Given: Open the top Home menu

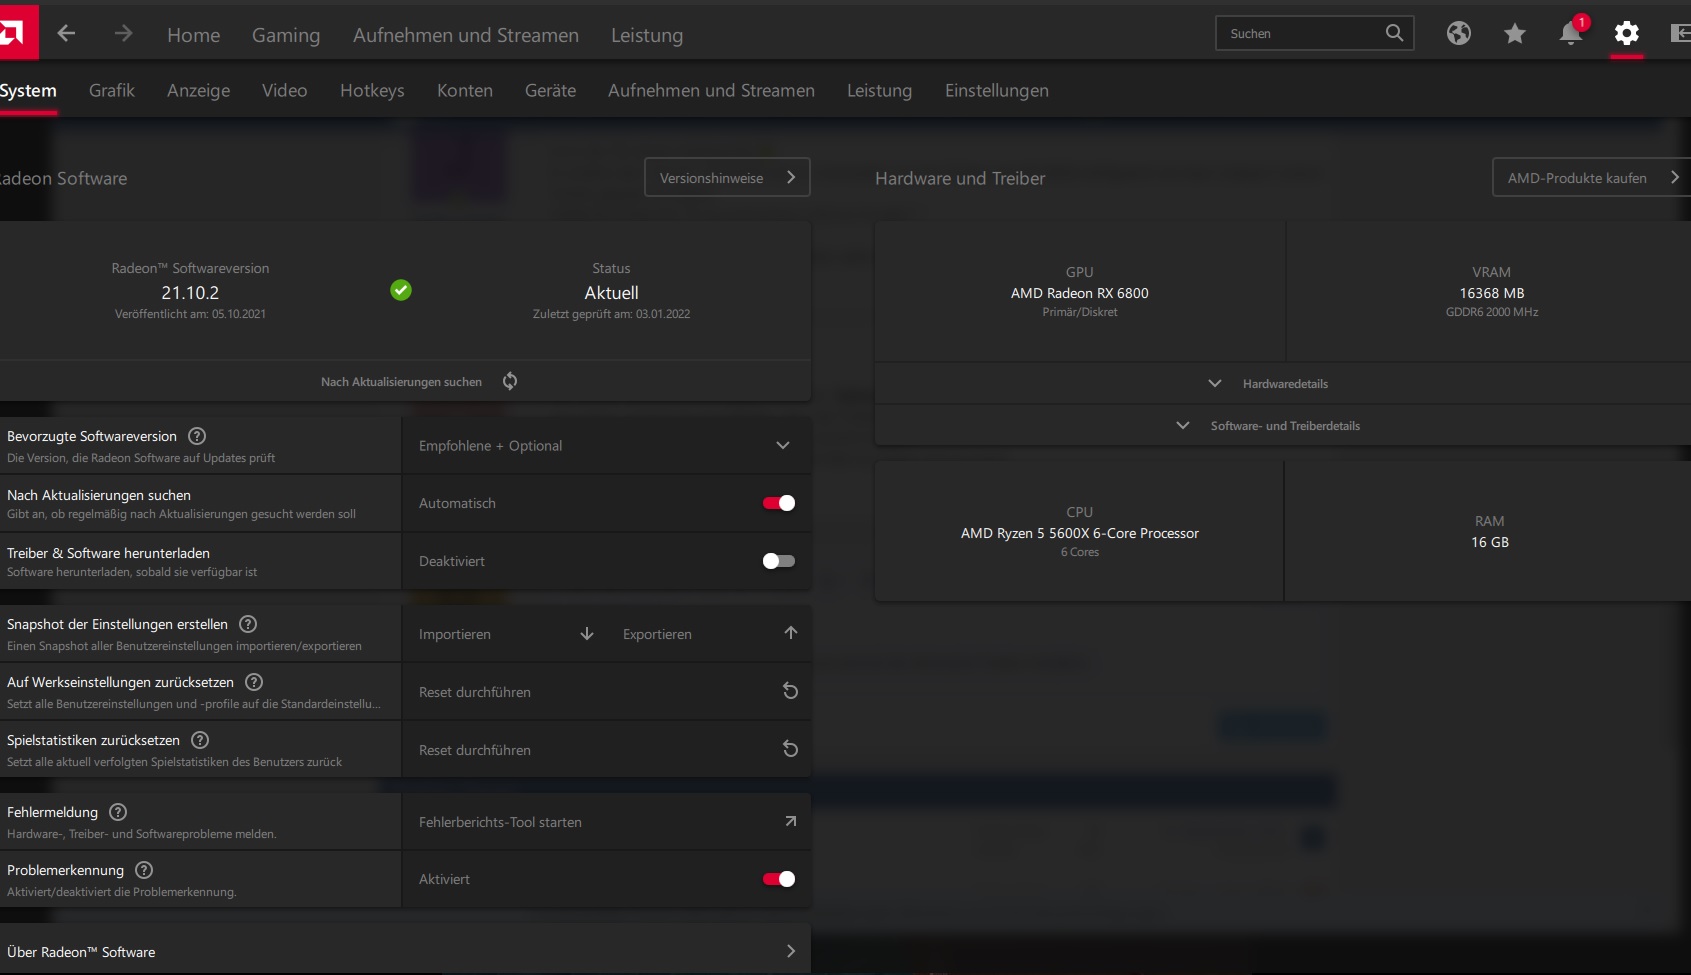Looking at the screenshot, I should click(194, 35).
